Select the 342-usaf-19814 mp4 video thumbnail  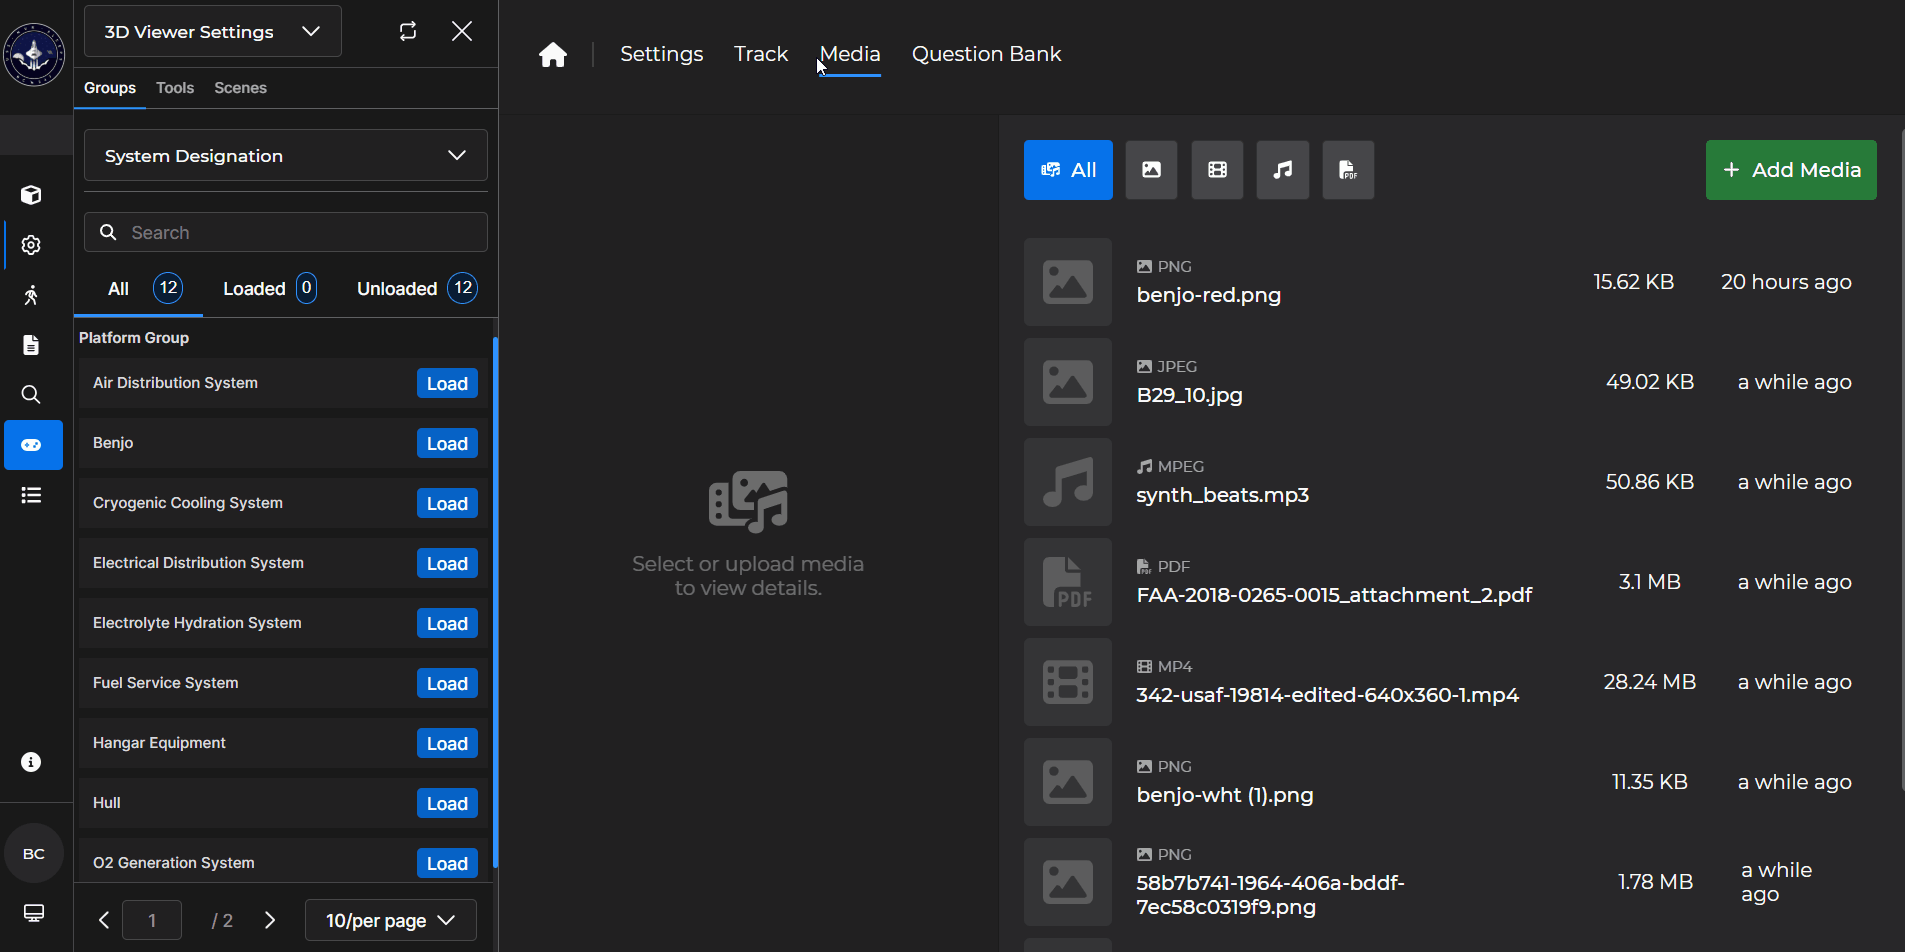1068,682
